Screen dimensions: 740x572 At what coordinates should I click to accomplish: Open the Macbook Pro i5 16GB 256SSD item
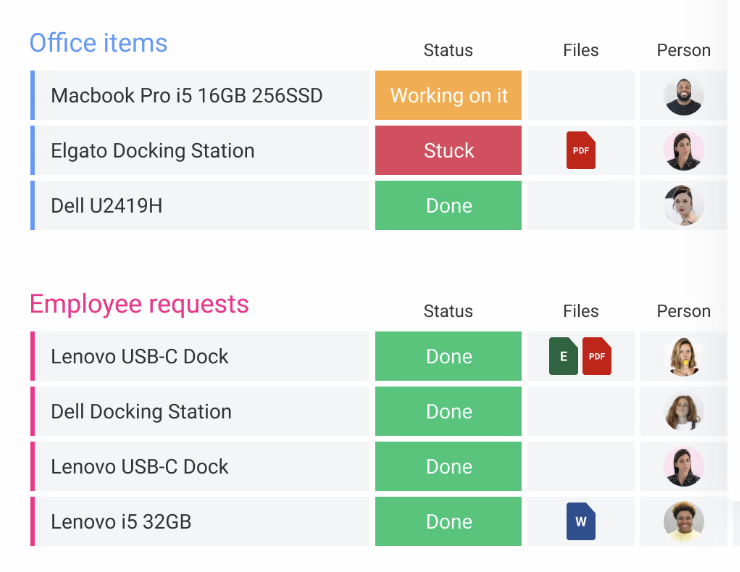coord(187,96)
